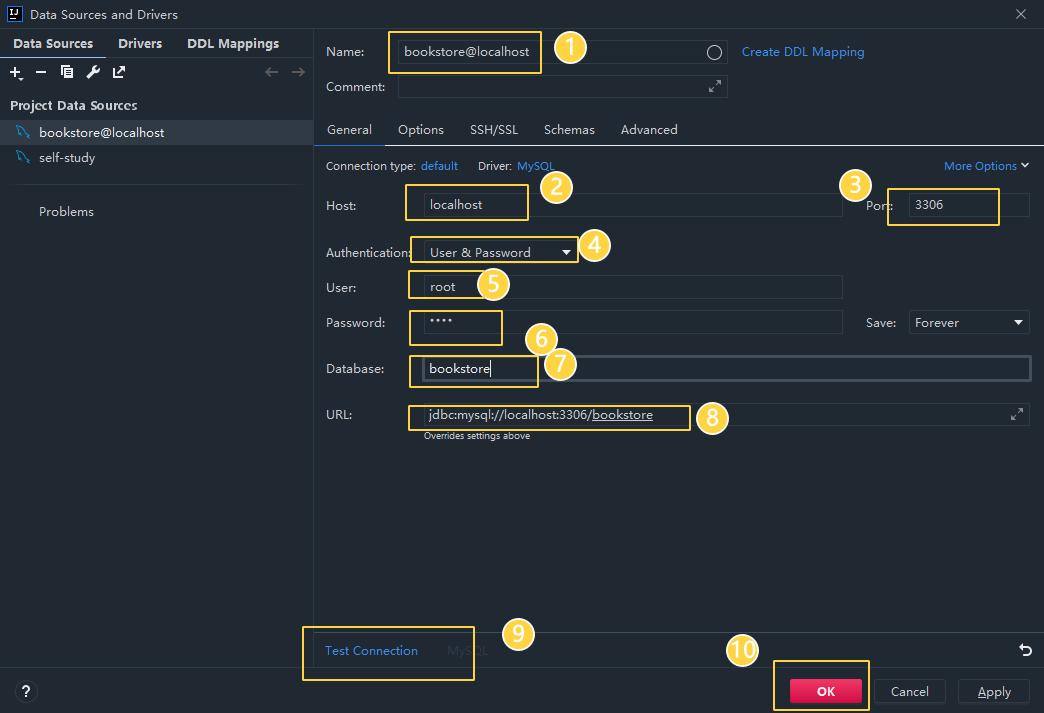Open the Schemas tab
Image resolution: width=1044 pixels, height=713 pixels.
coord(569,130)
